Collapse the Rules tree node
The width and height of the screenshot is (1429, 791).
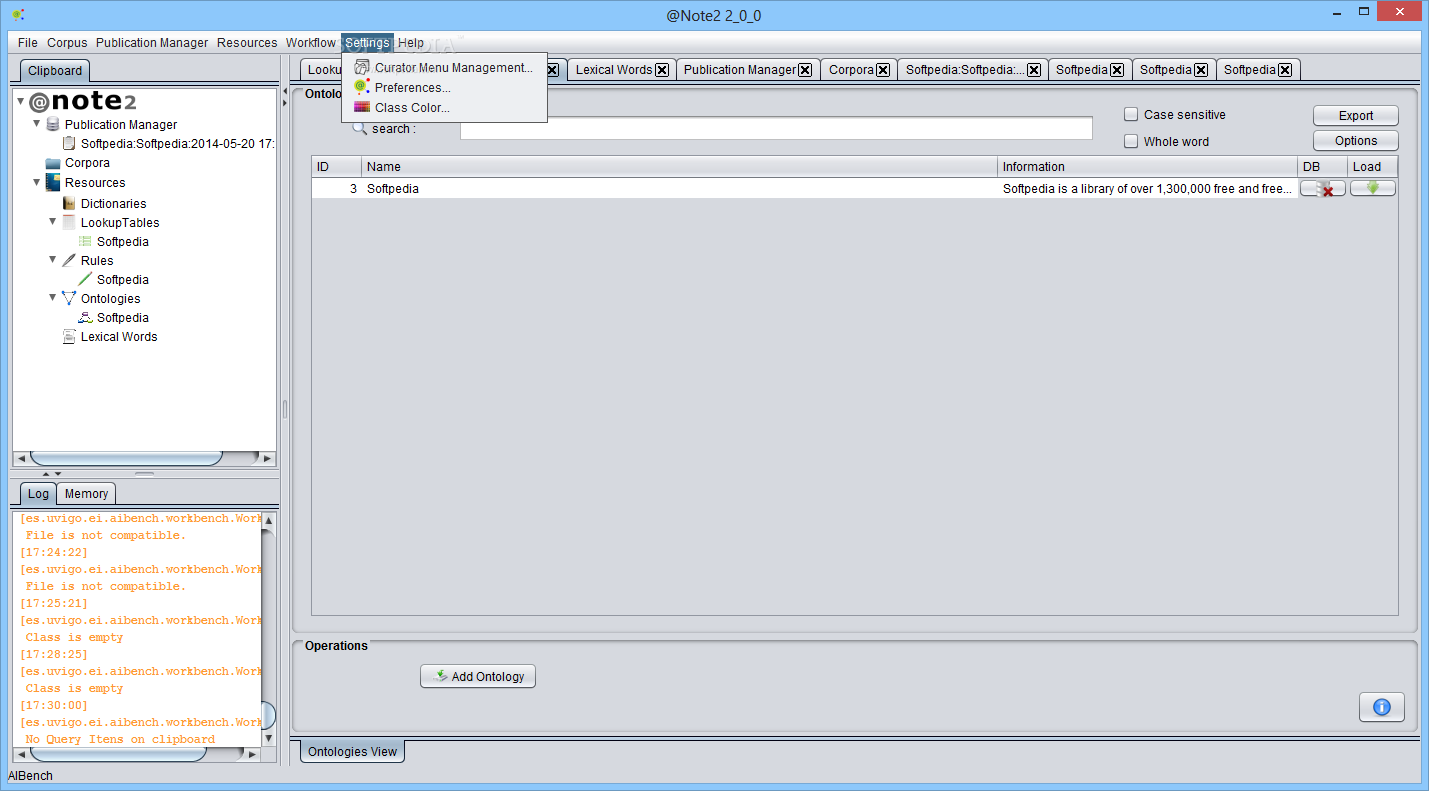click(x=53, y=260)
